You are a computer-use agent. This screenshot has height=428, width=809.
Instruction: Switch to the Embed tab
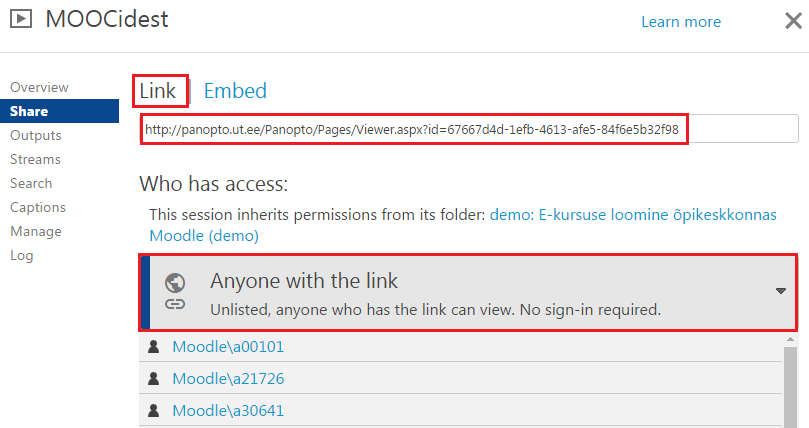point(235,91)
